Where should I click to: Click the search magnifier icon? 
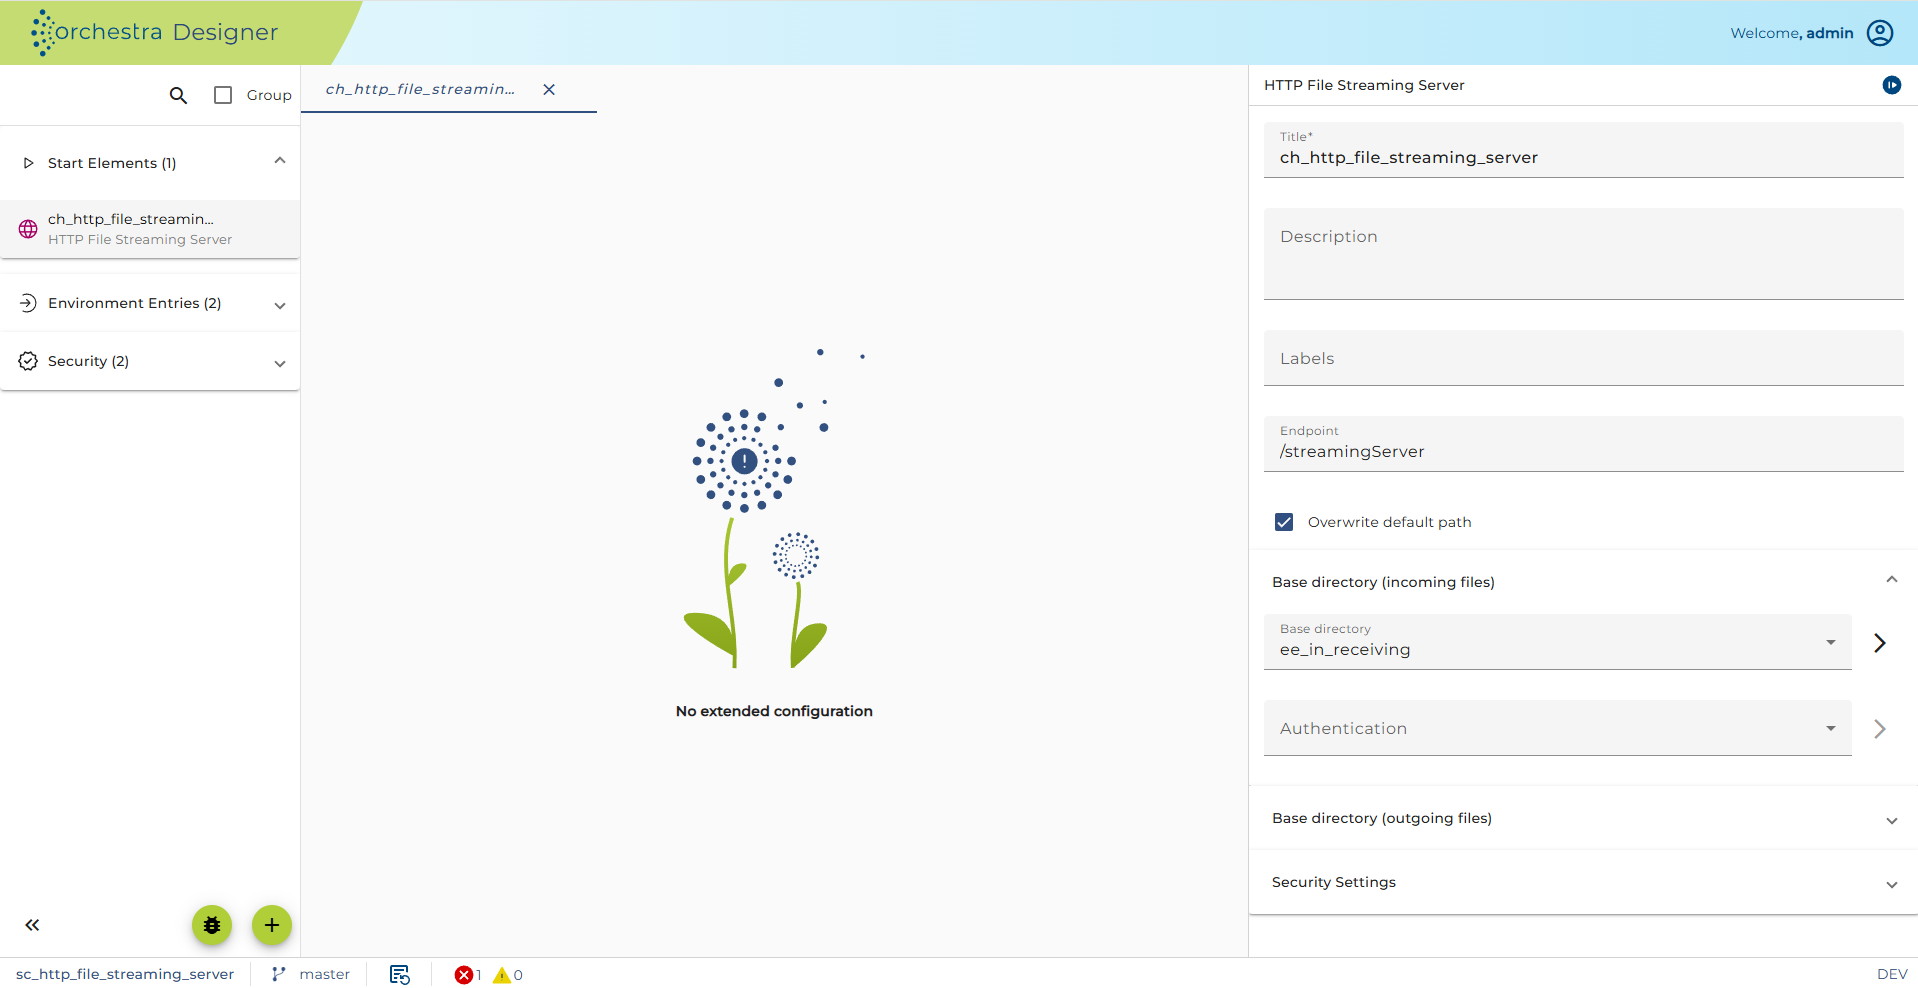178,95
